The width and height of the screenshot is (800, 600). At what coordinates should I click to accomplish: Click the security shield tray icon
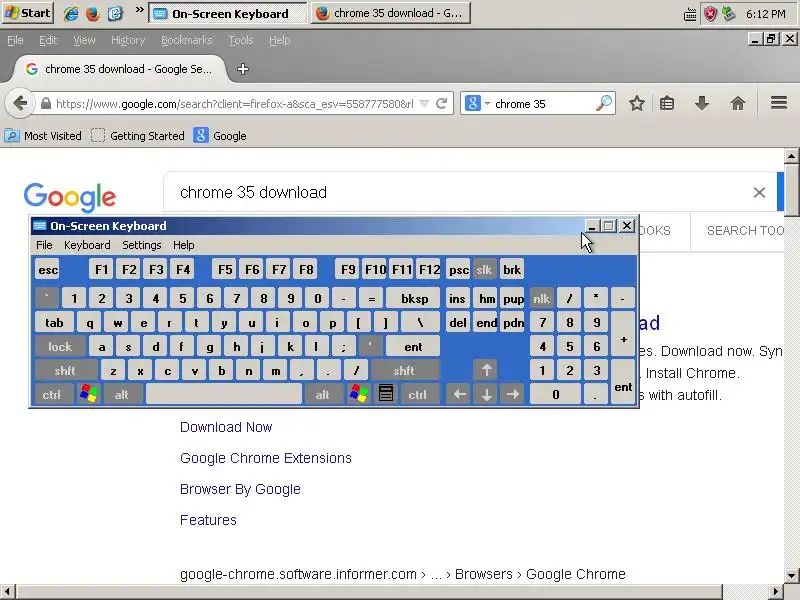tap(710, 14)
